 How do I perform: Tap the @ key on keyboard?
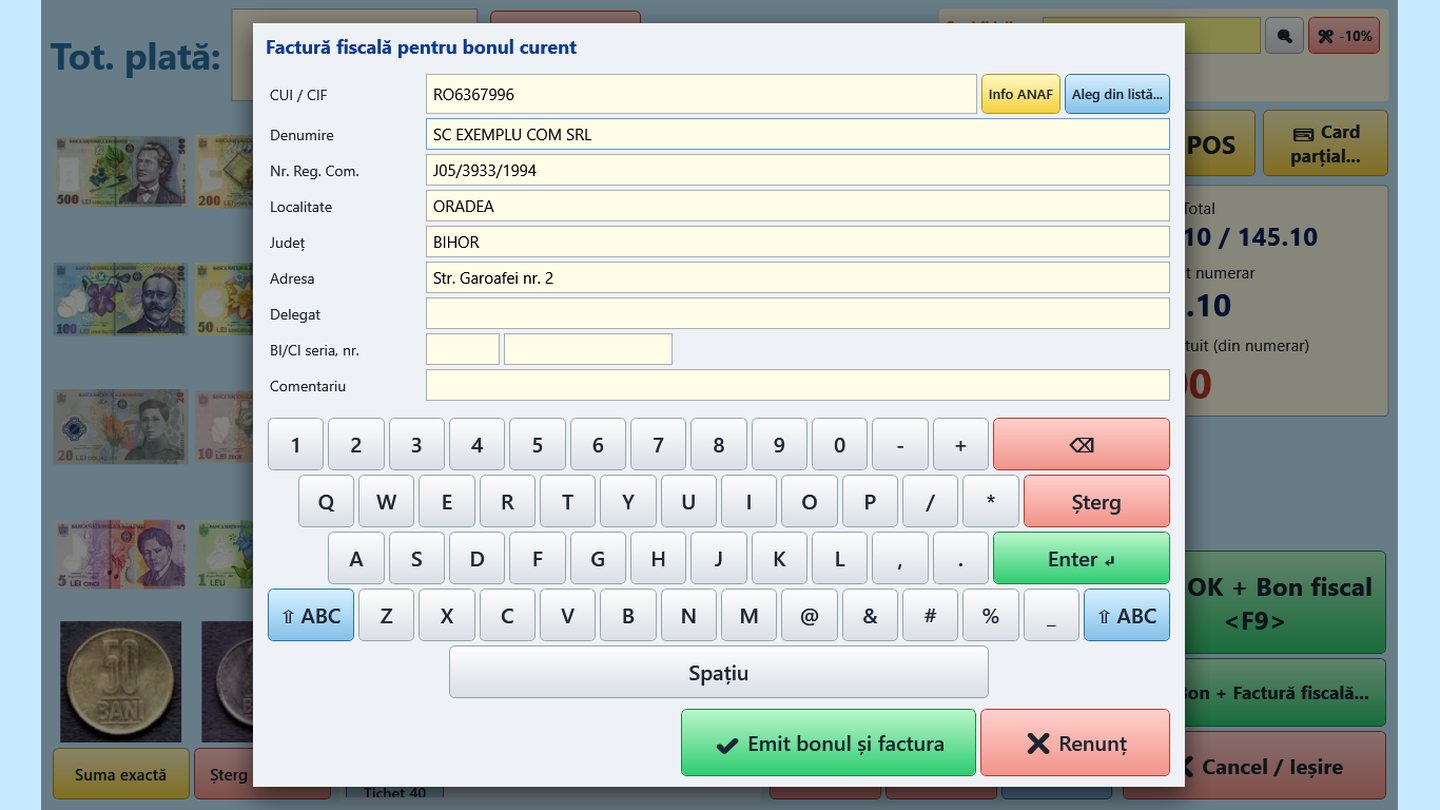pos(809,615)
